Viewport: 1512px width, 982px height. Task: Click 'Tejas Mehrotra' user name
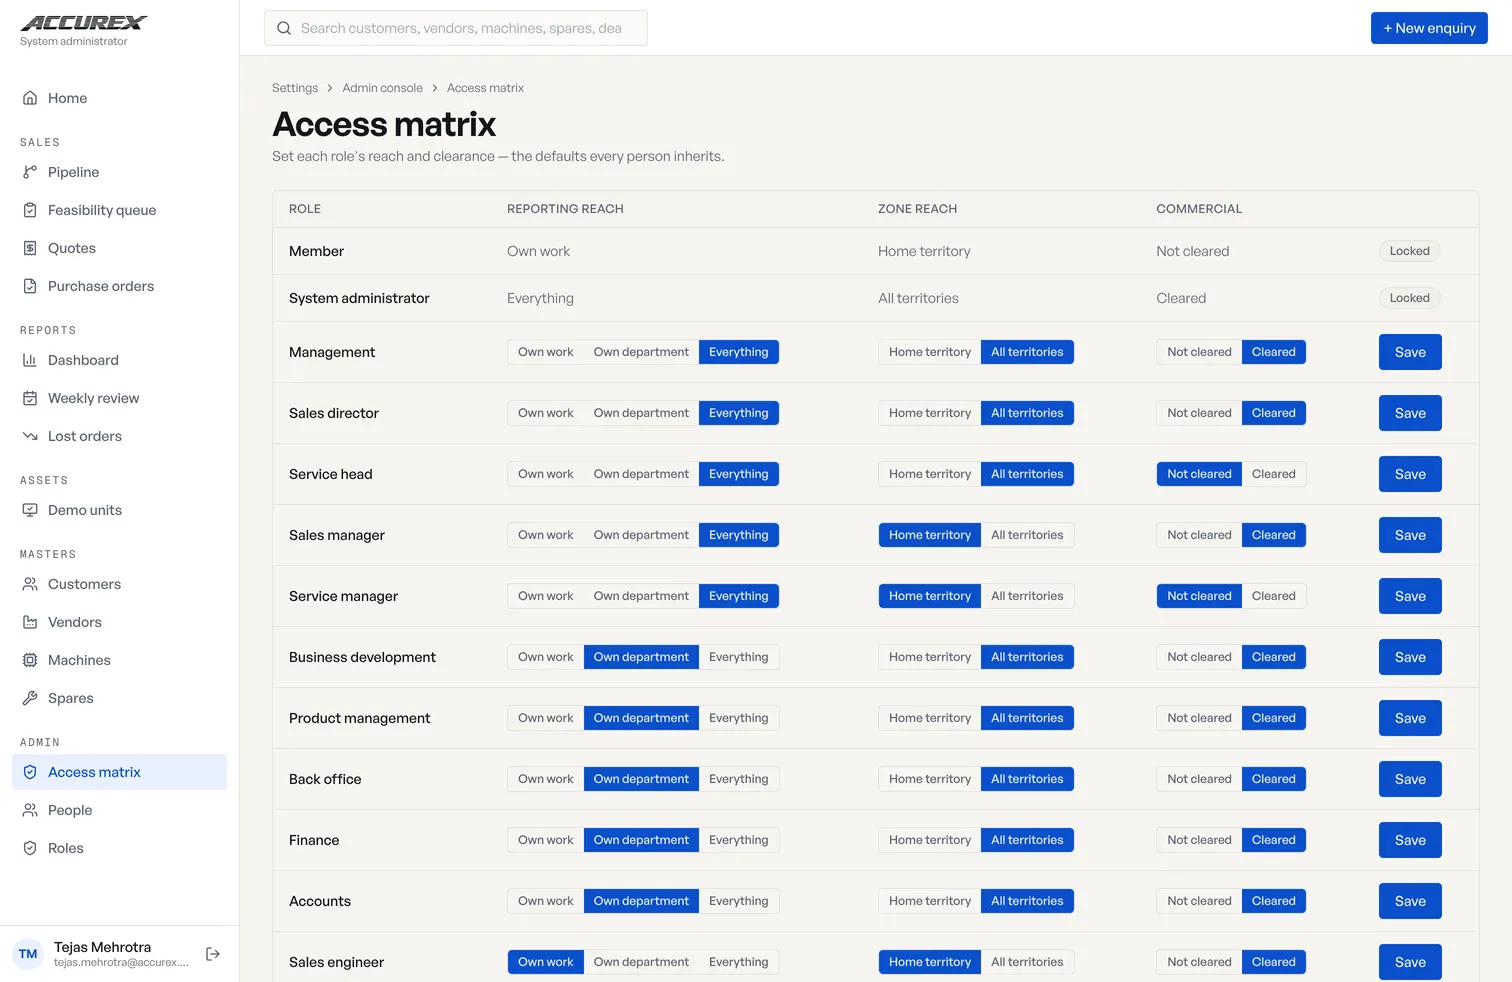102,947
